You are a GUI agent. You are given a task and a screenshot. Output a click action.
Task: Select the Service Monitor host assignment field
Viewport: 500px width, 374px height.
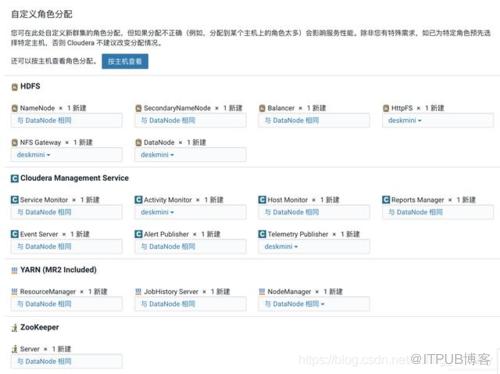66,212
